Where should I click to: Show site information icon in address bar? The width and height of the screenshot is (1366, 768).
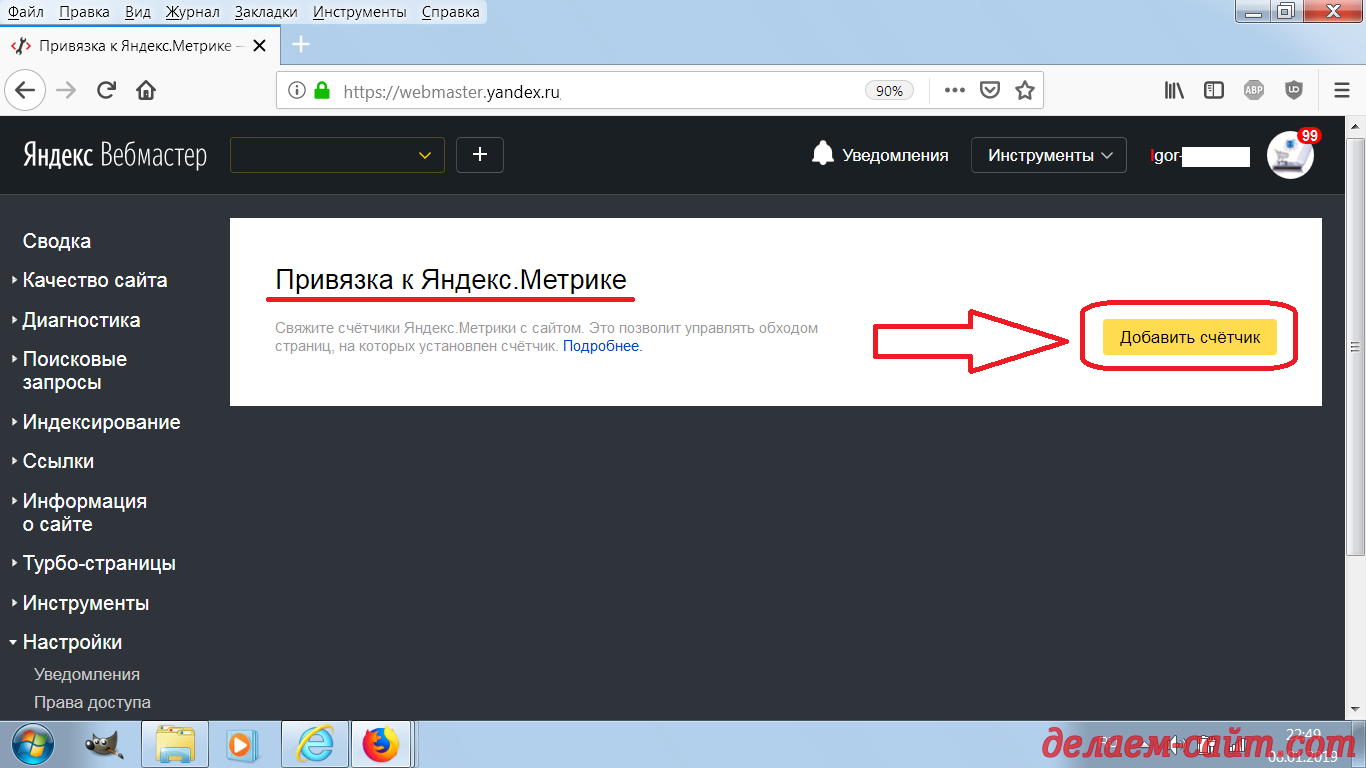tap(296, 90)
